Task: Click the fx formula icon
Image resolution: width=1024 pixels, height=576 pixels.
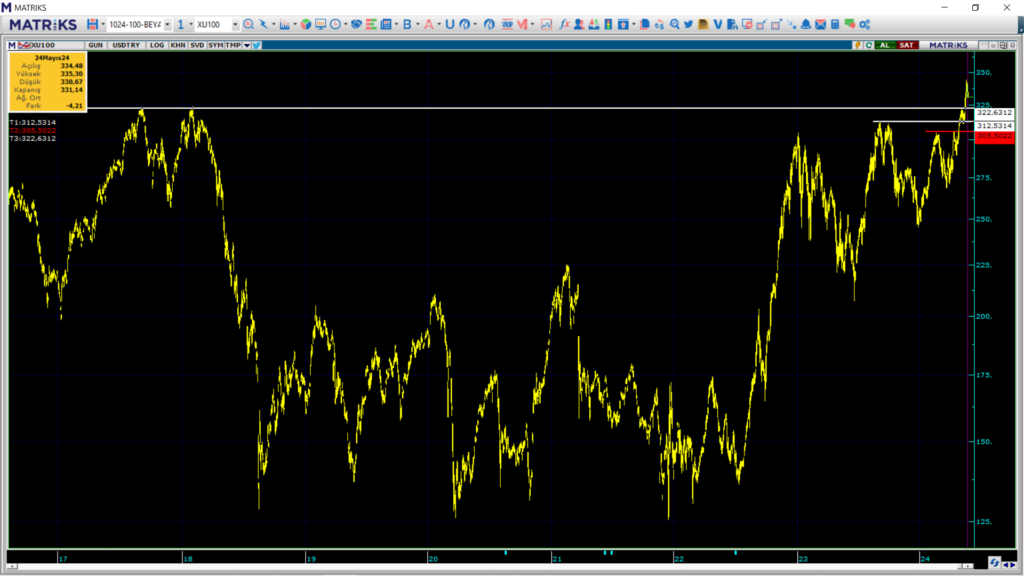Action: pyautogui.click(x=565, y=24)
